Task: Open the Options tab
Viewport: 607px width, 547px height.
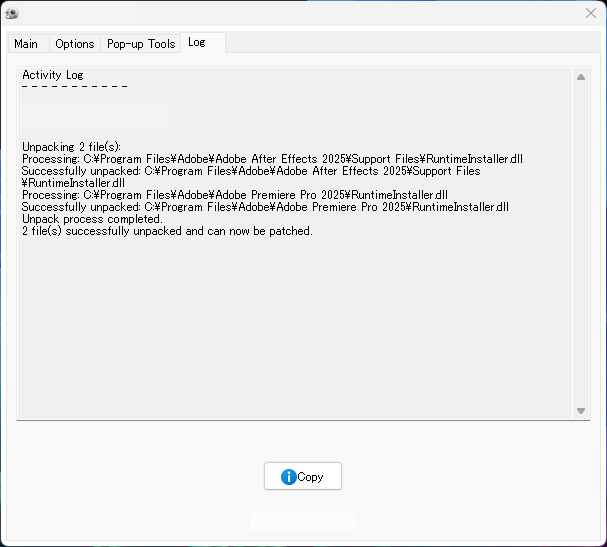Action: (75, 44)
